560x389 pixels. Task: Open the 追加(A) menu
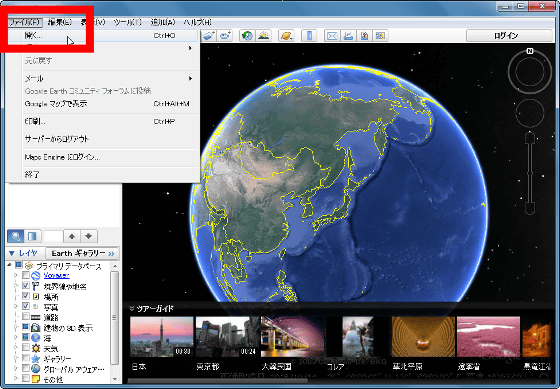coord(163,22)
